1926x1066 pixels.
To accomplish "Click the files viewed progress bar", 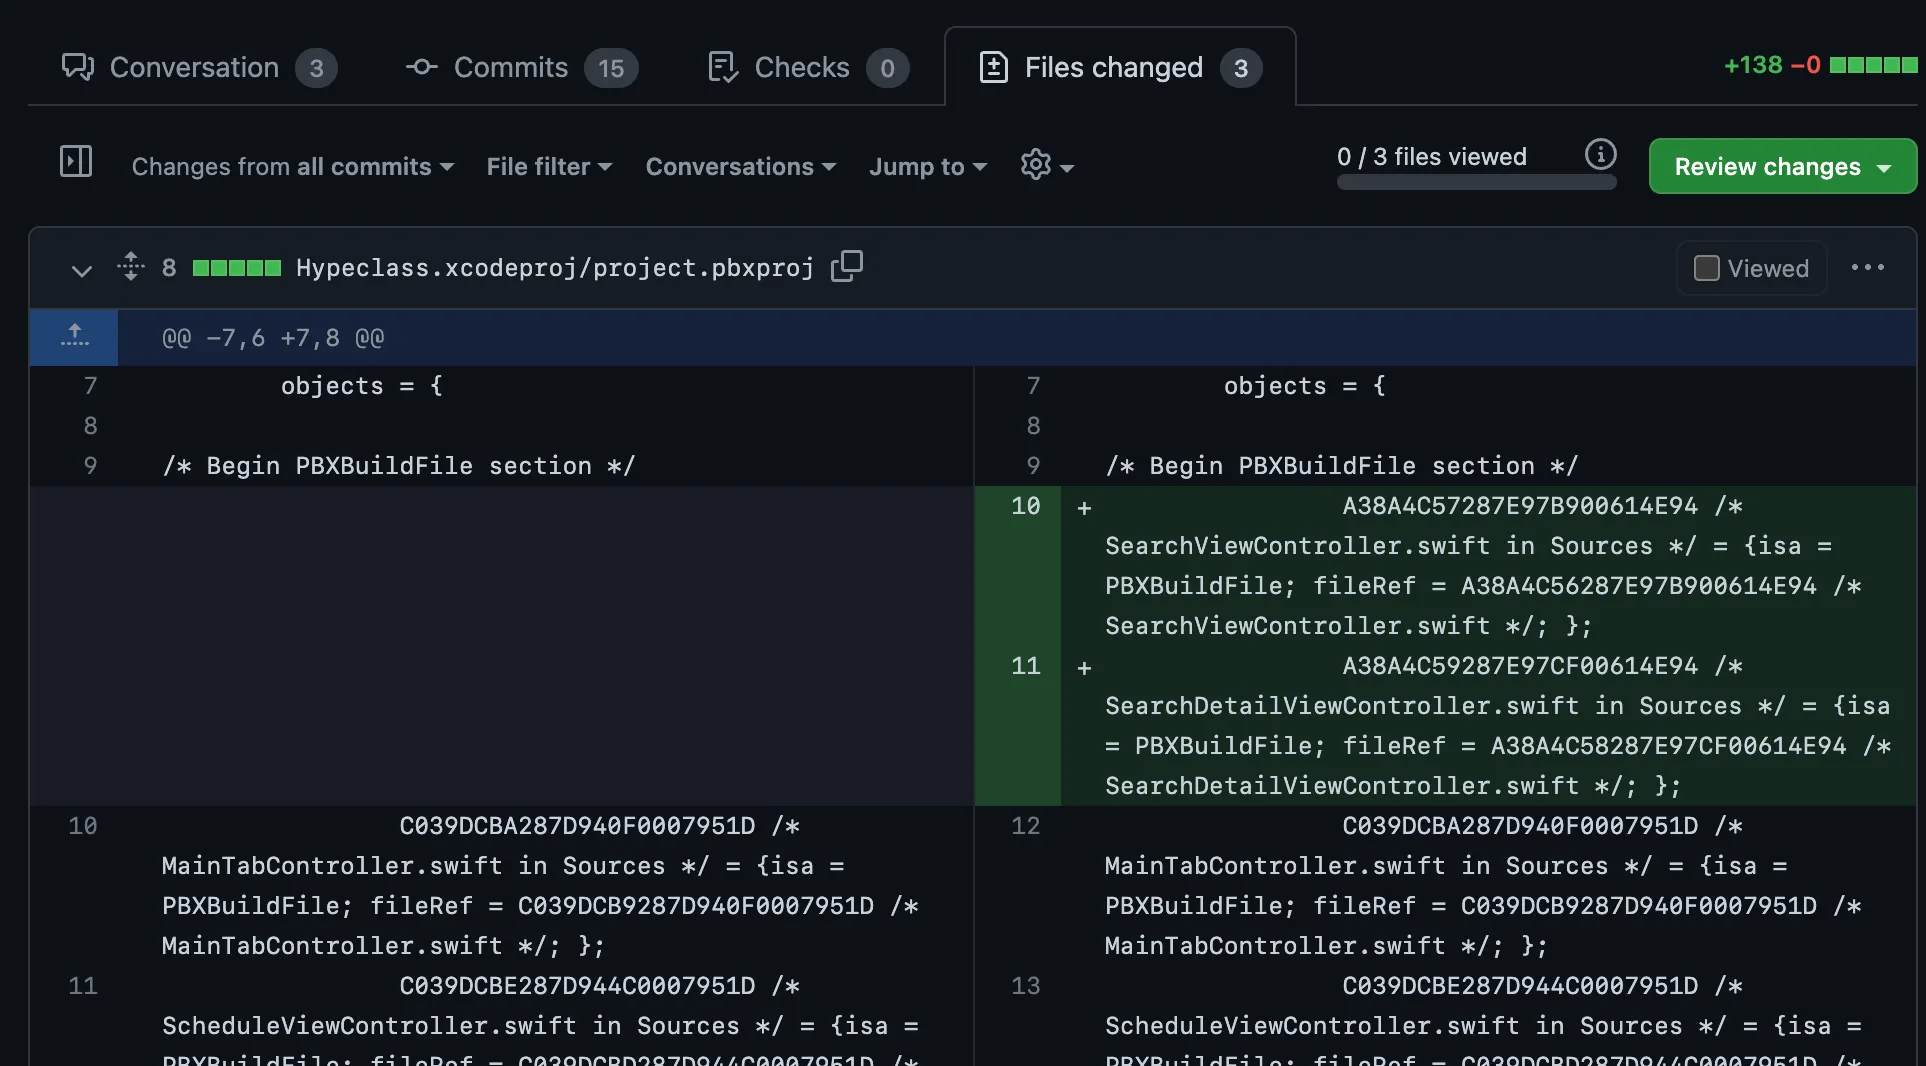I will click(x=1476, y=183).
